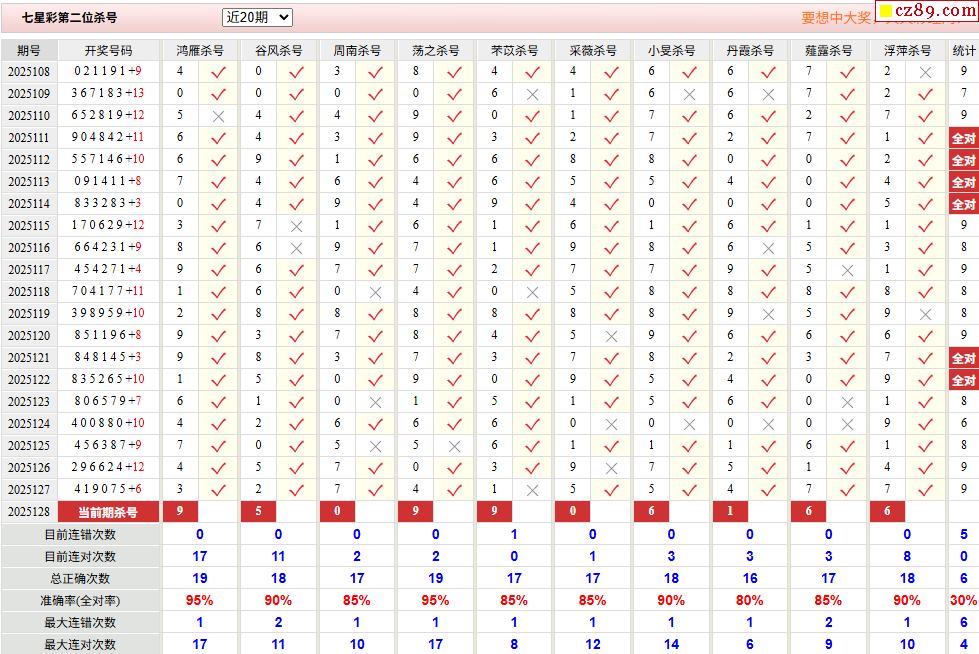
Task: Click the 开奖号码 column header
Action: coord(108,50)
